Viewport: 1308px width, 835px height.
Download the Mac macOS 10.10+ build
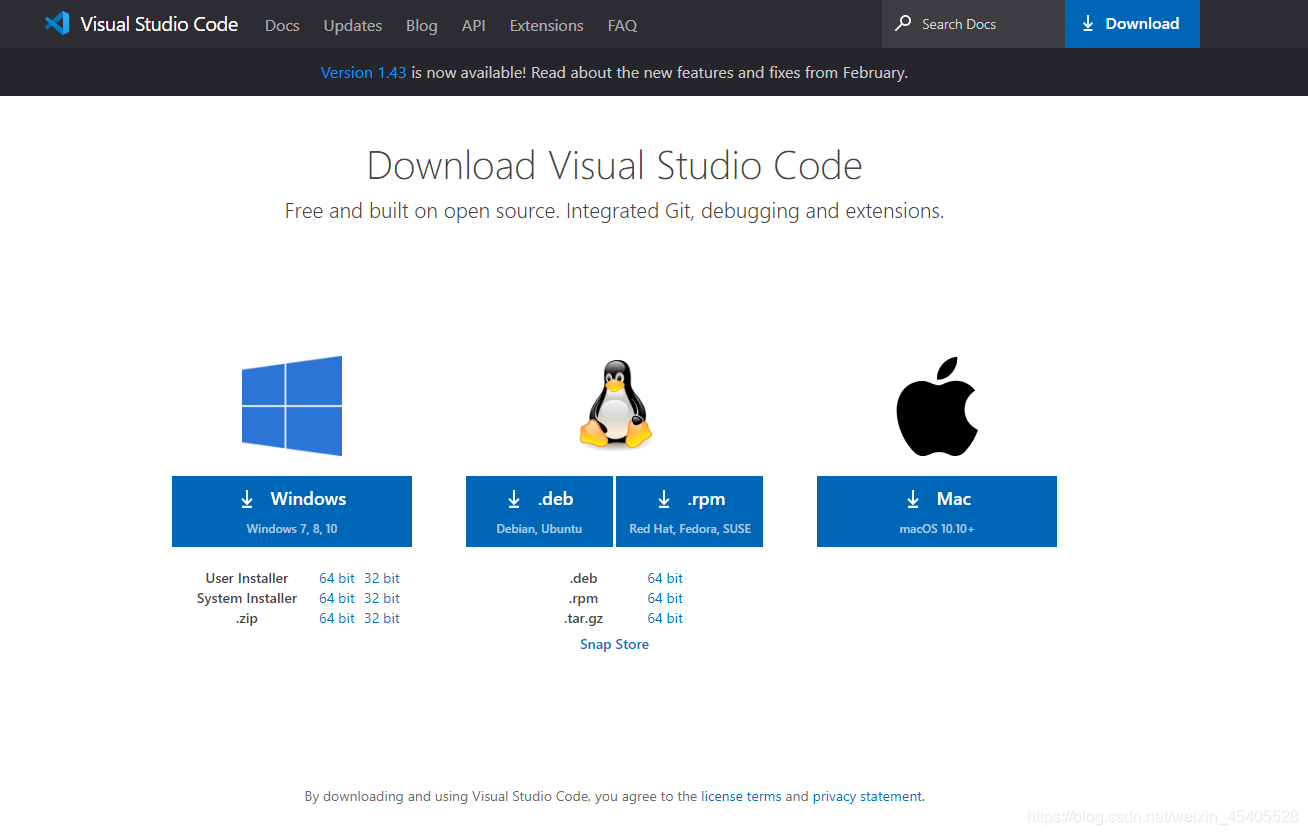pos(937,511)
